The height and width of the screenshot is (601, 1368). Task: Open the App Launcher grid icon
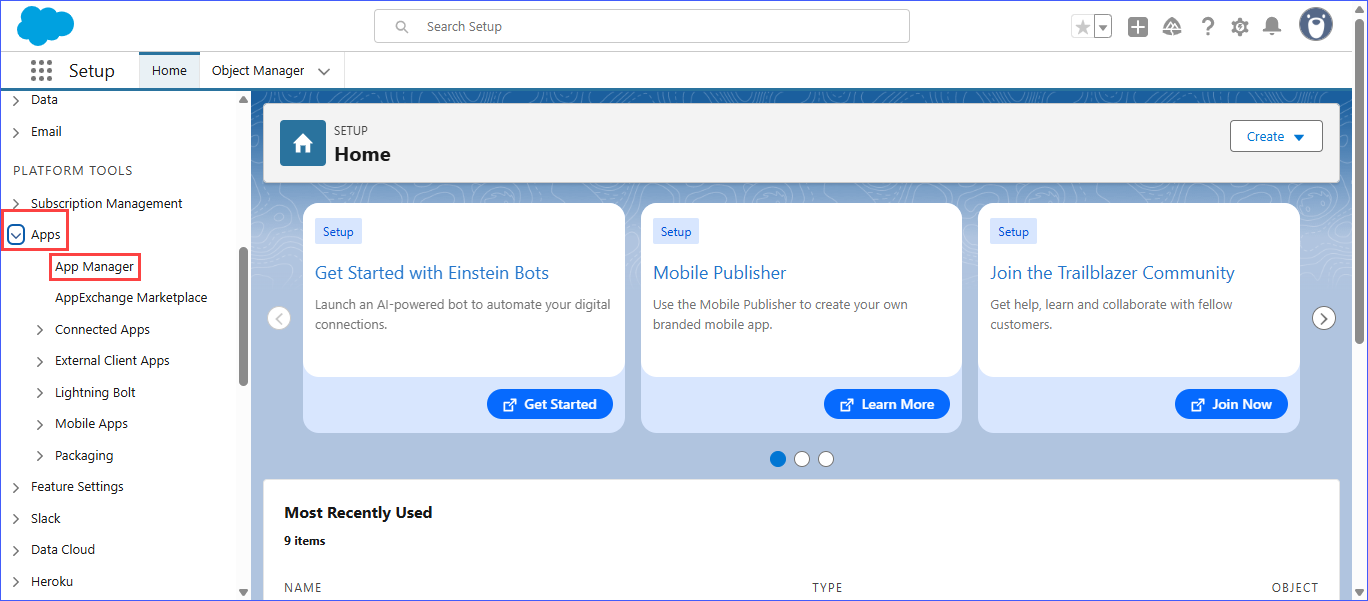(41, 71)
